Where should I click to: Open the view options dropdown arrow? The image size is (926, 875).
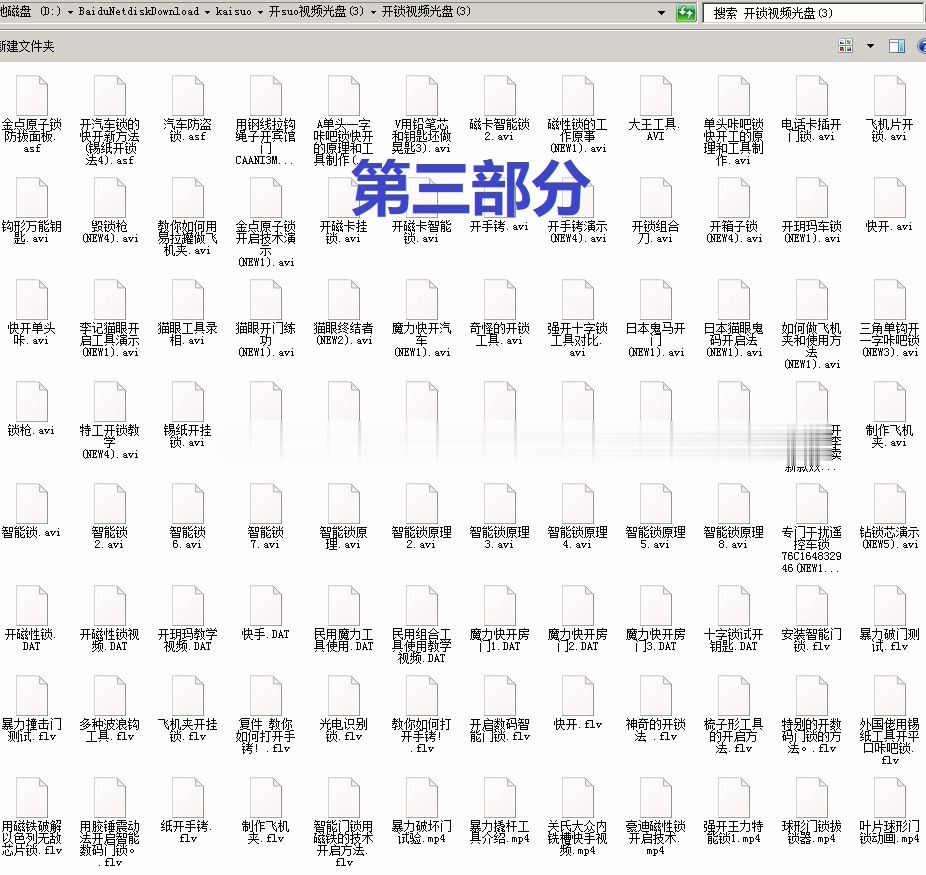coord(870,46)
